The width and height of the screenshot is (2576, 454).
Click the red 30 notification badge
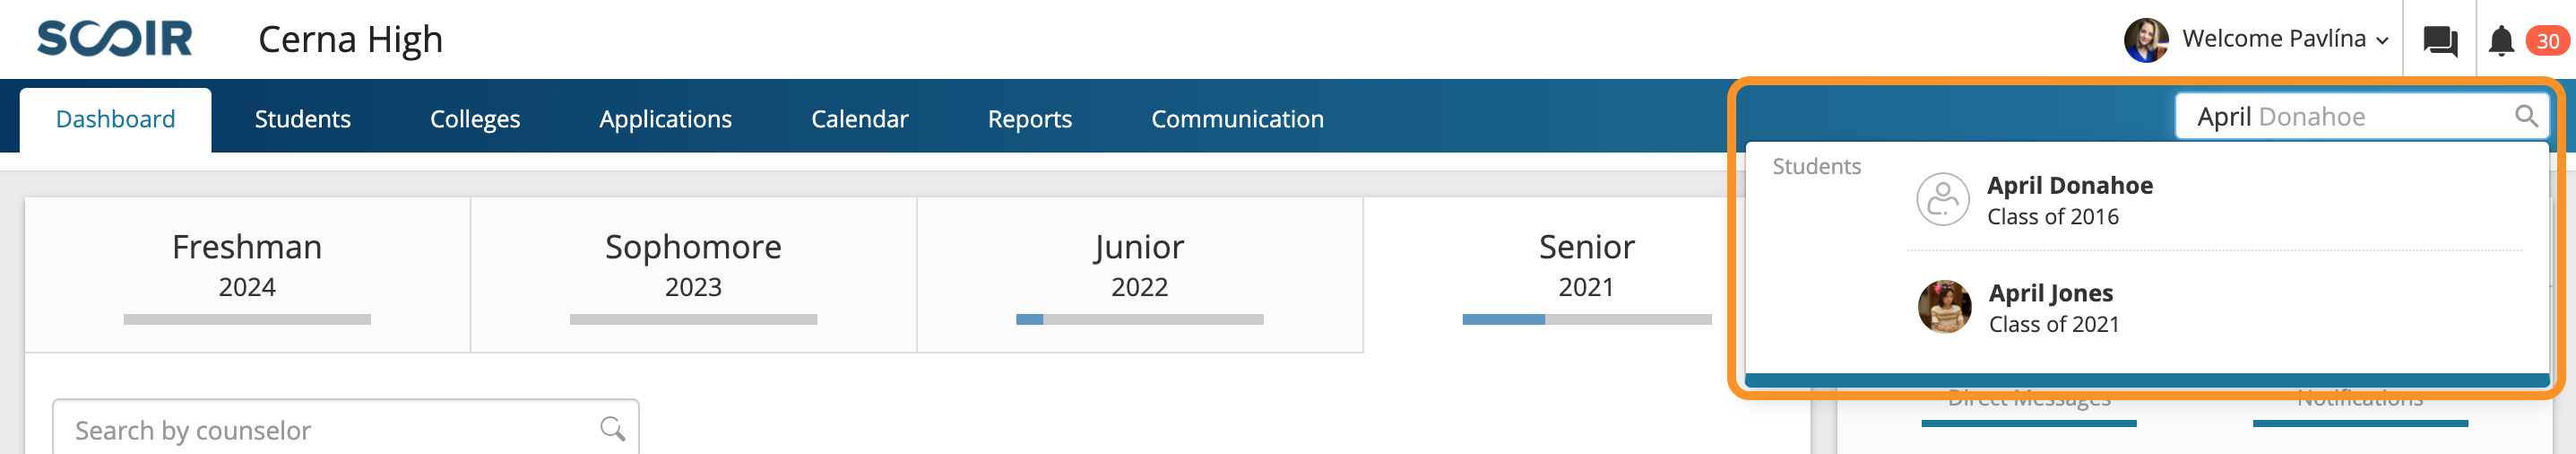click(x=2546, y=41)
